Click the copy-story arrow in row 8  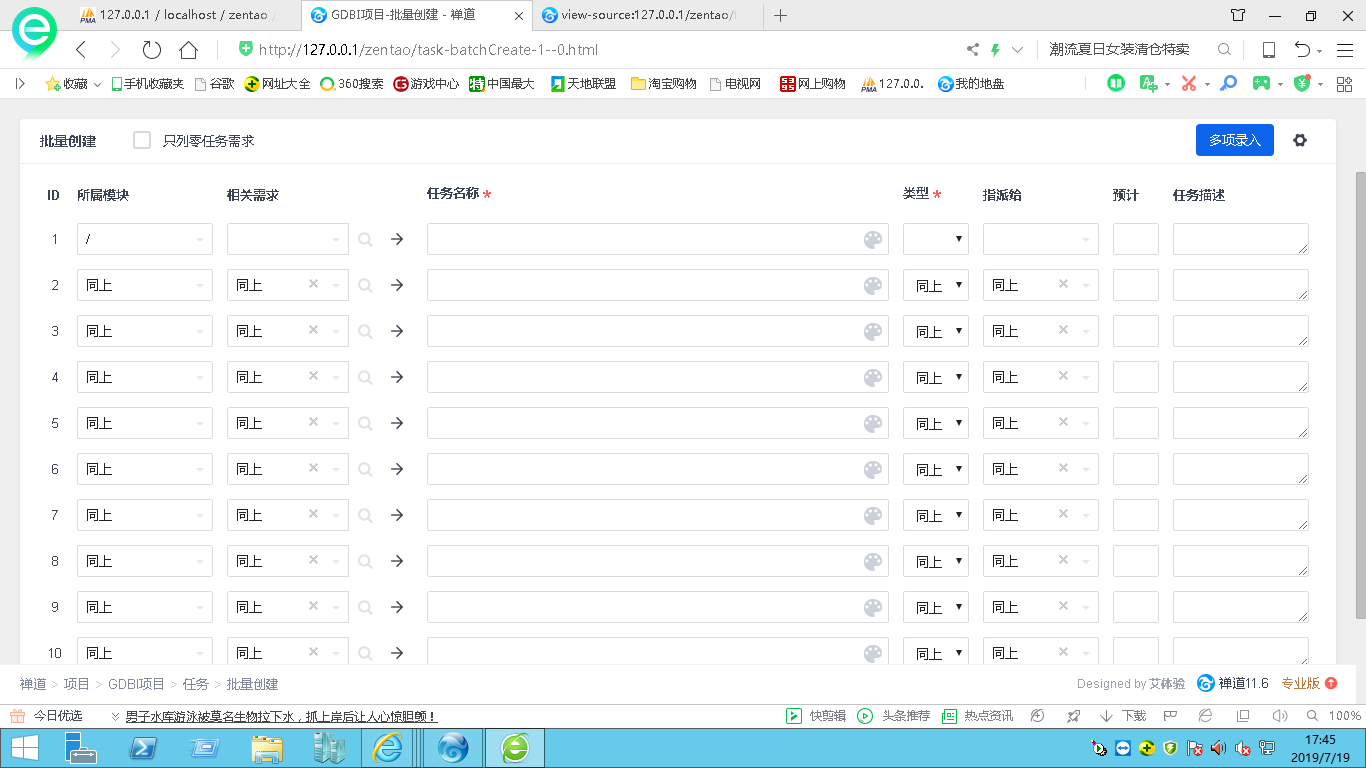(x=397, y=561)
